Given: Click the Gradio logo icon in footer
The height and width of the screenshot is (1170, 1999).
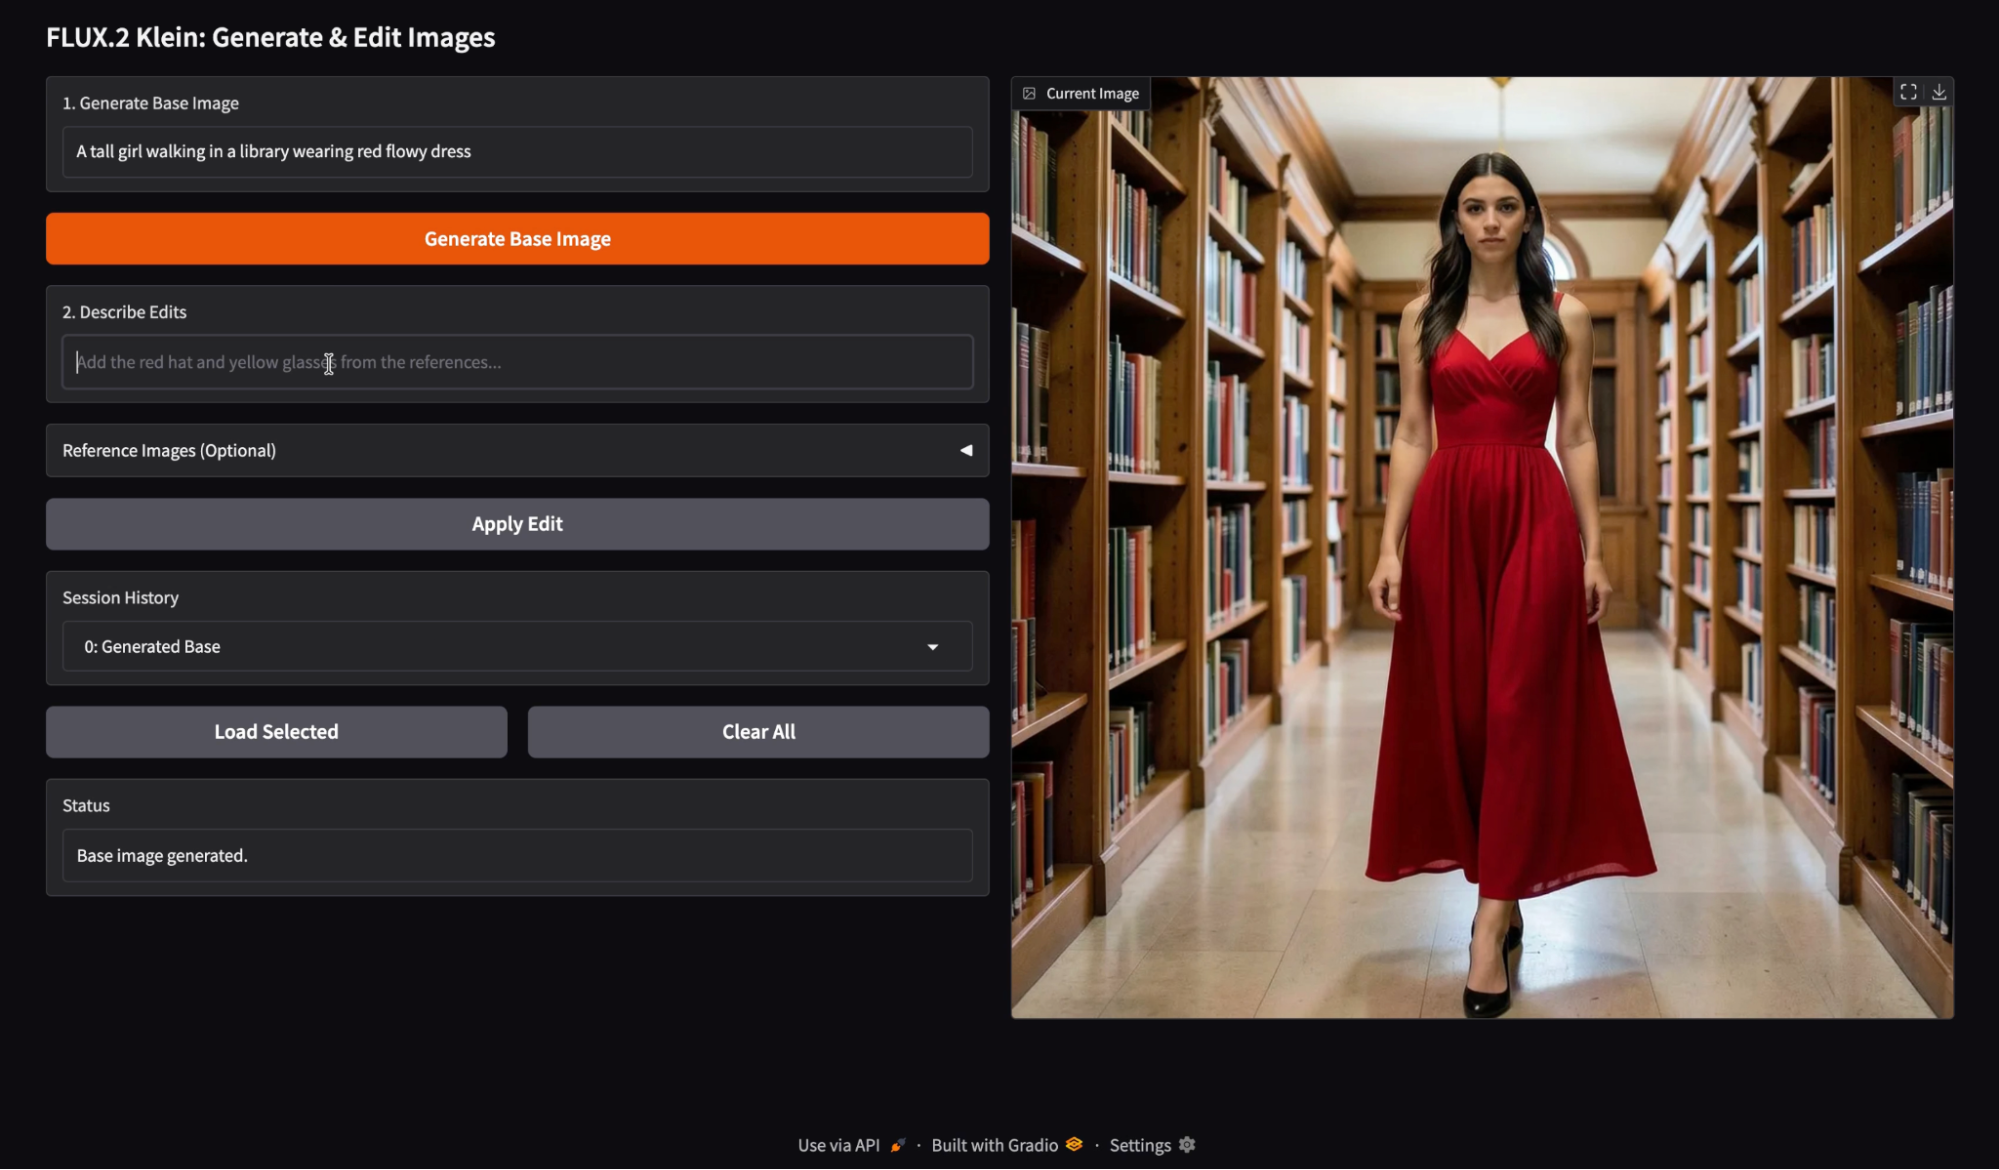Looking at the screenshot, I should coord(1074,1144).
